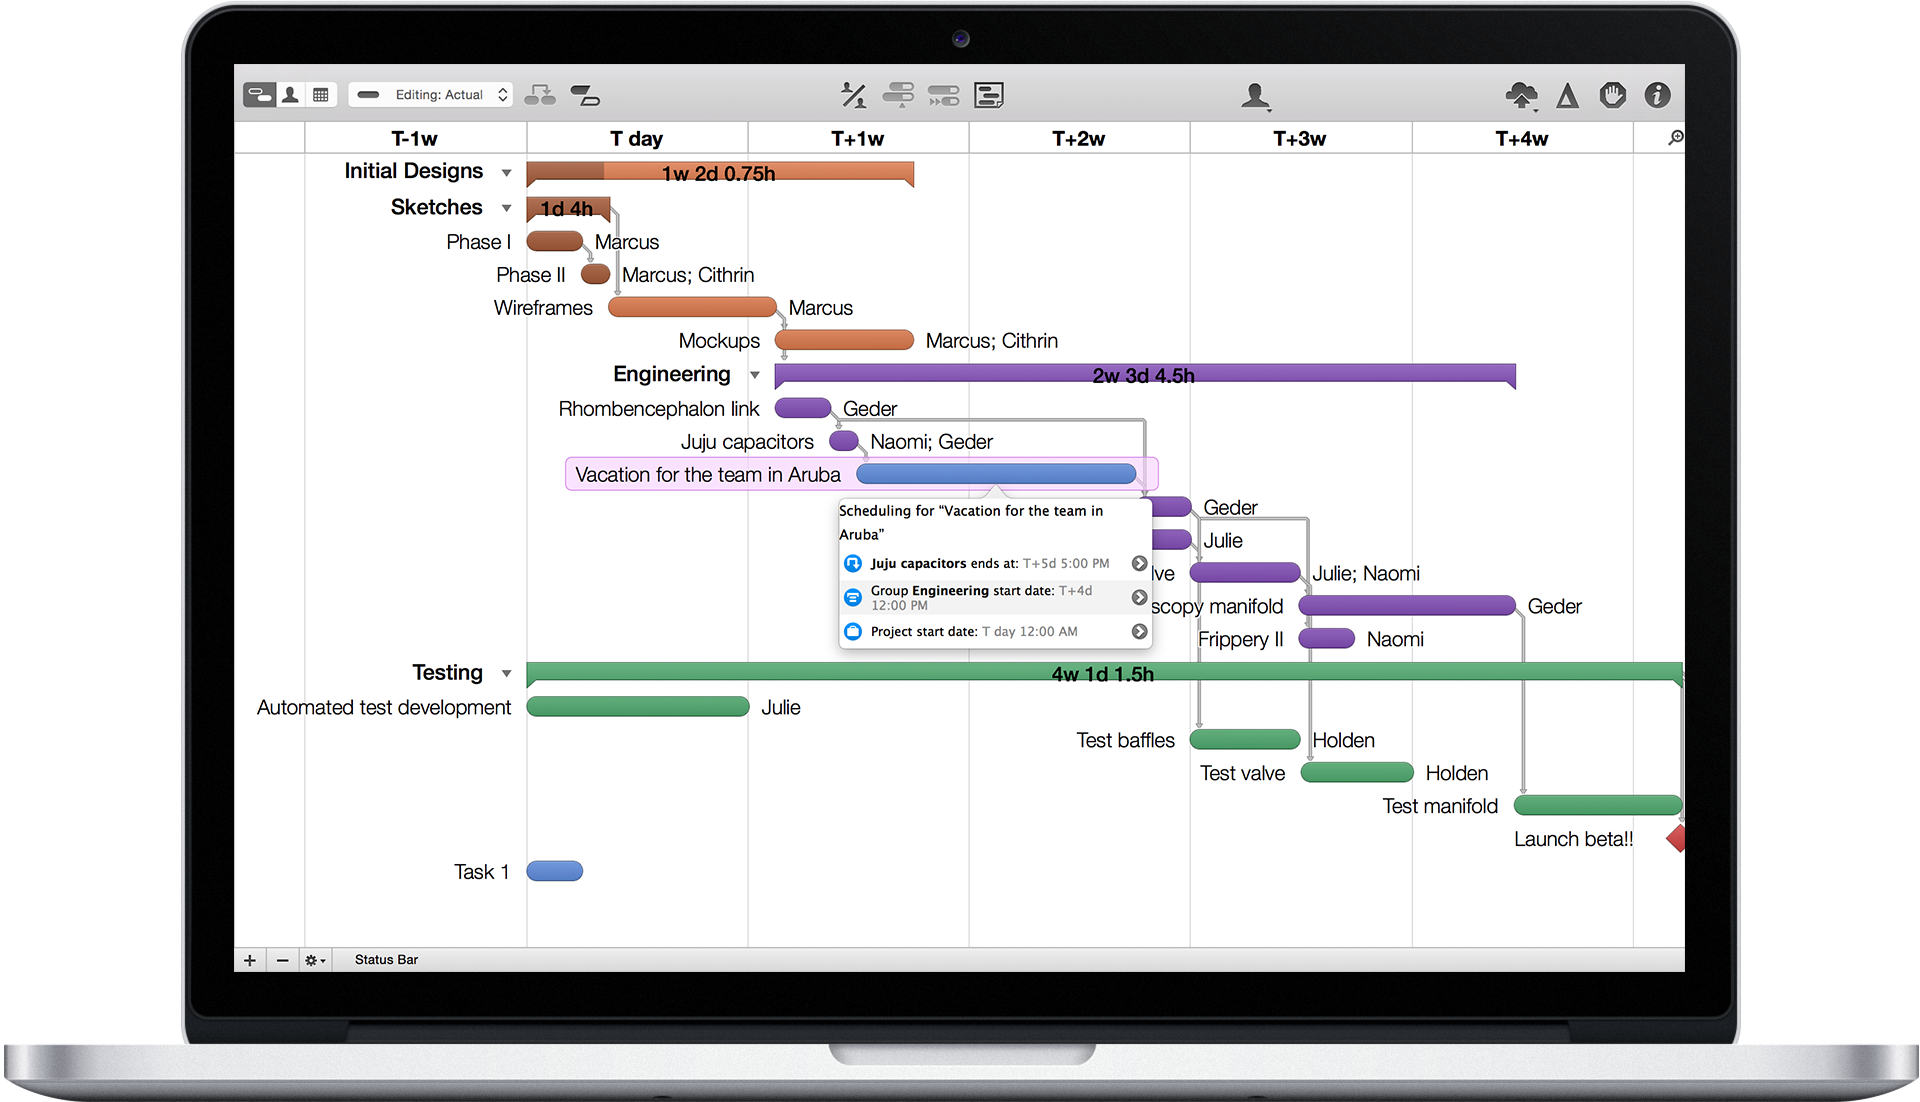1920x1102 pixels.
Task: Select the Vacation for the team in Aruba bar
Action: coord(997,474)
